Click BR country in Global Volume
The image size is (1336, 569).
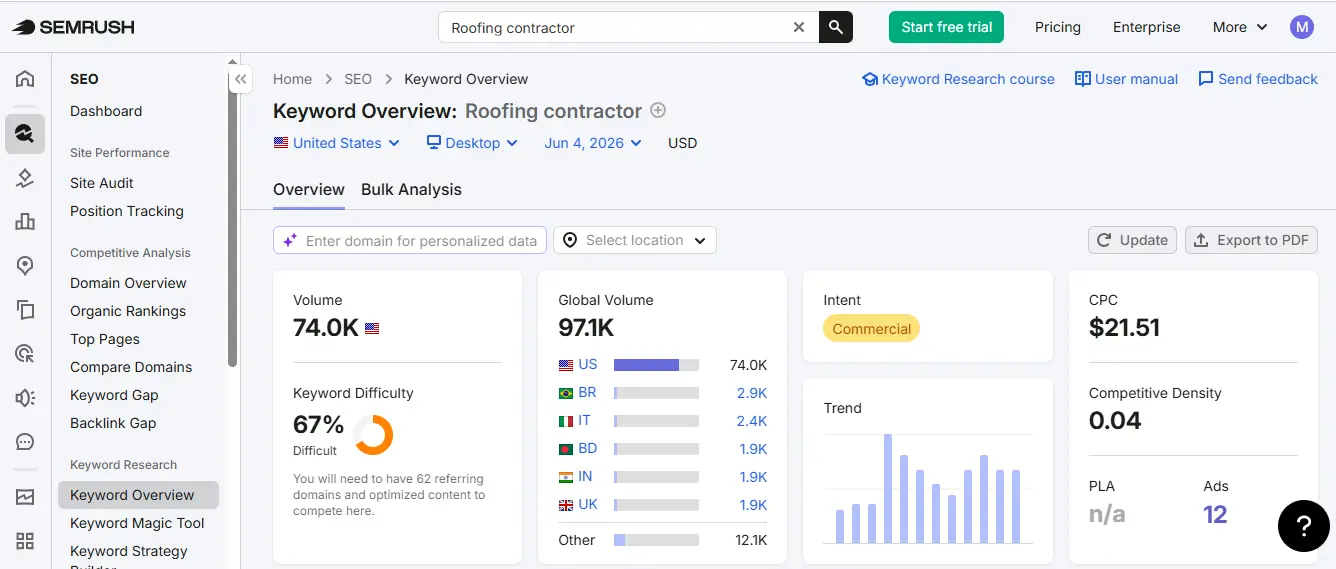click(x=587, y=393)
